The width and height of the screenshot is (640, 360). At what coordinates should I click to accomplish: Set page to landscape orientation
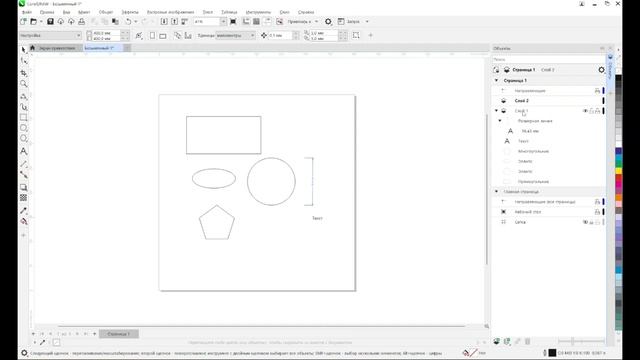click(x=162, y=36)
